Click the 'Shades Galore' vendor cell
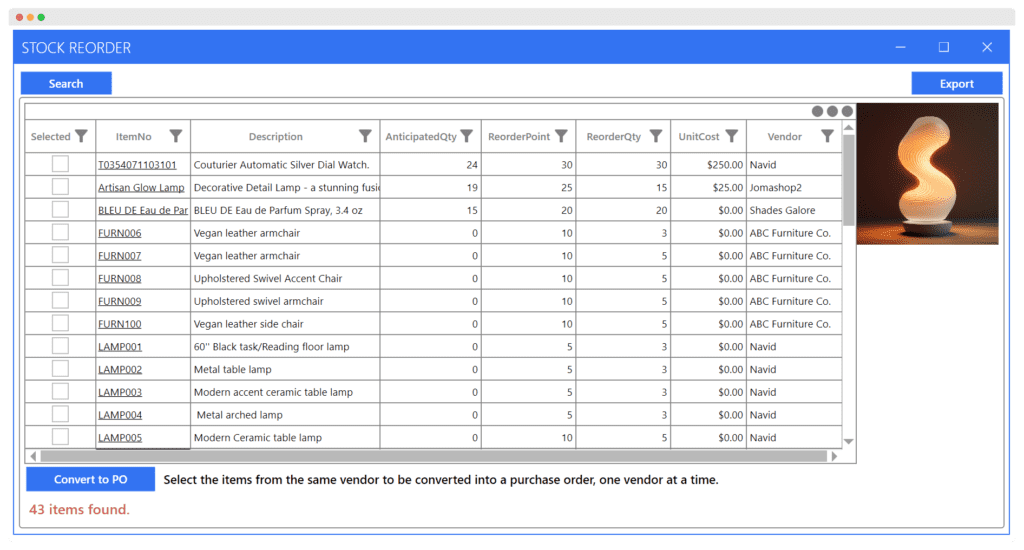Screen dimensions: 1024x550 tap(794, 210)
